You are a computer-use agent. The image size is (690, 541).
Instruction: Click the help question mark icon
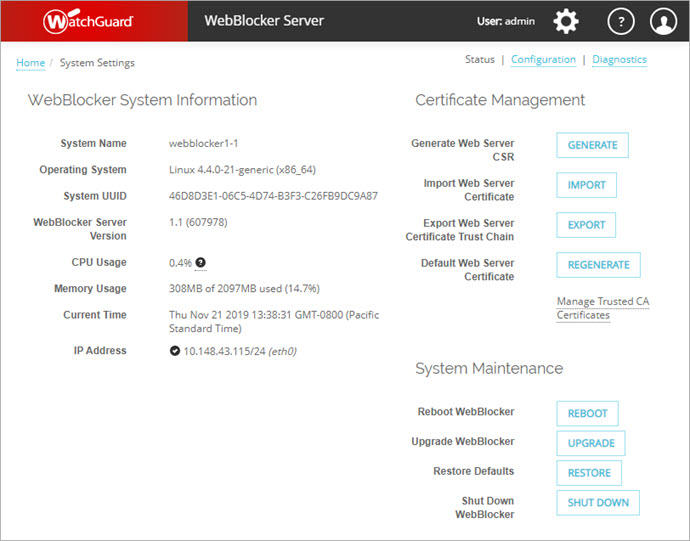point(620,21)
